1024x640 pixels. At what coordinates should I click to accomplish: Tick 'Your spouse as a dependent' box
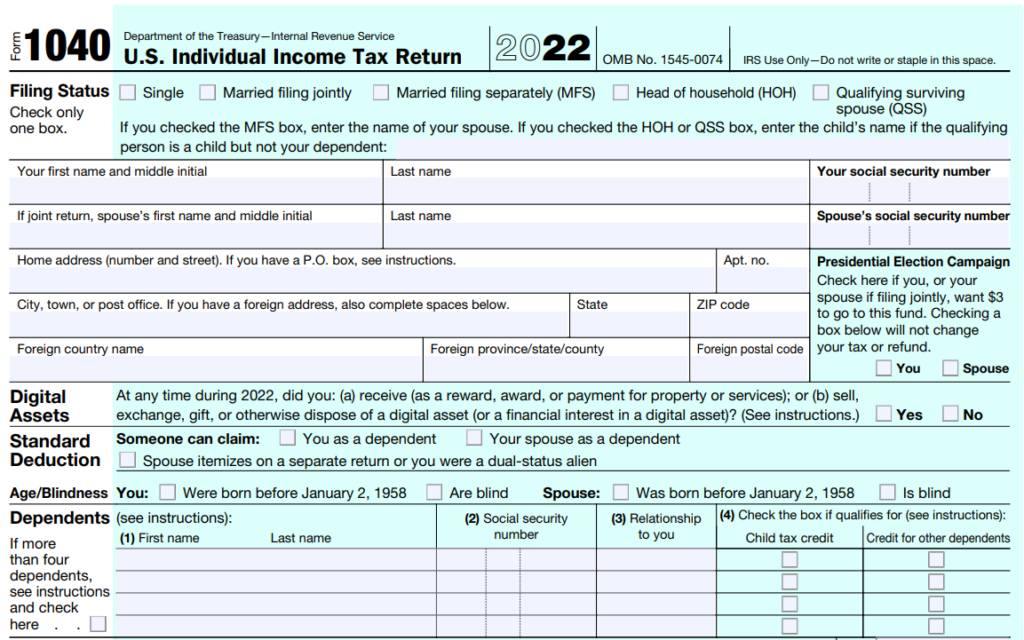(x=474, y=438)
